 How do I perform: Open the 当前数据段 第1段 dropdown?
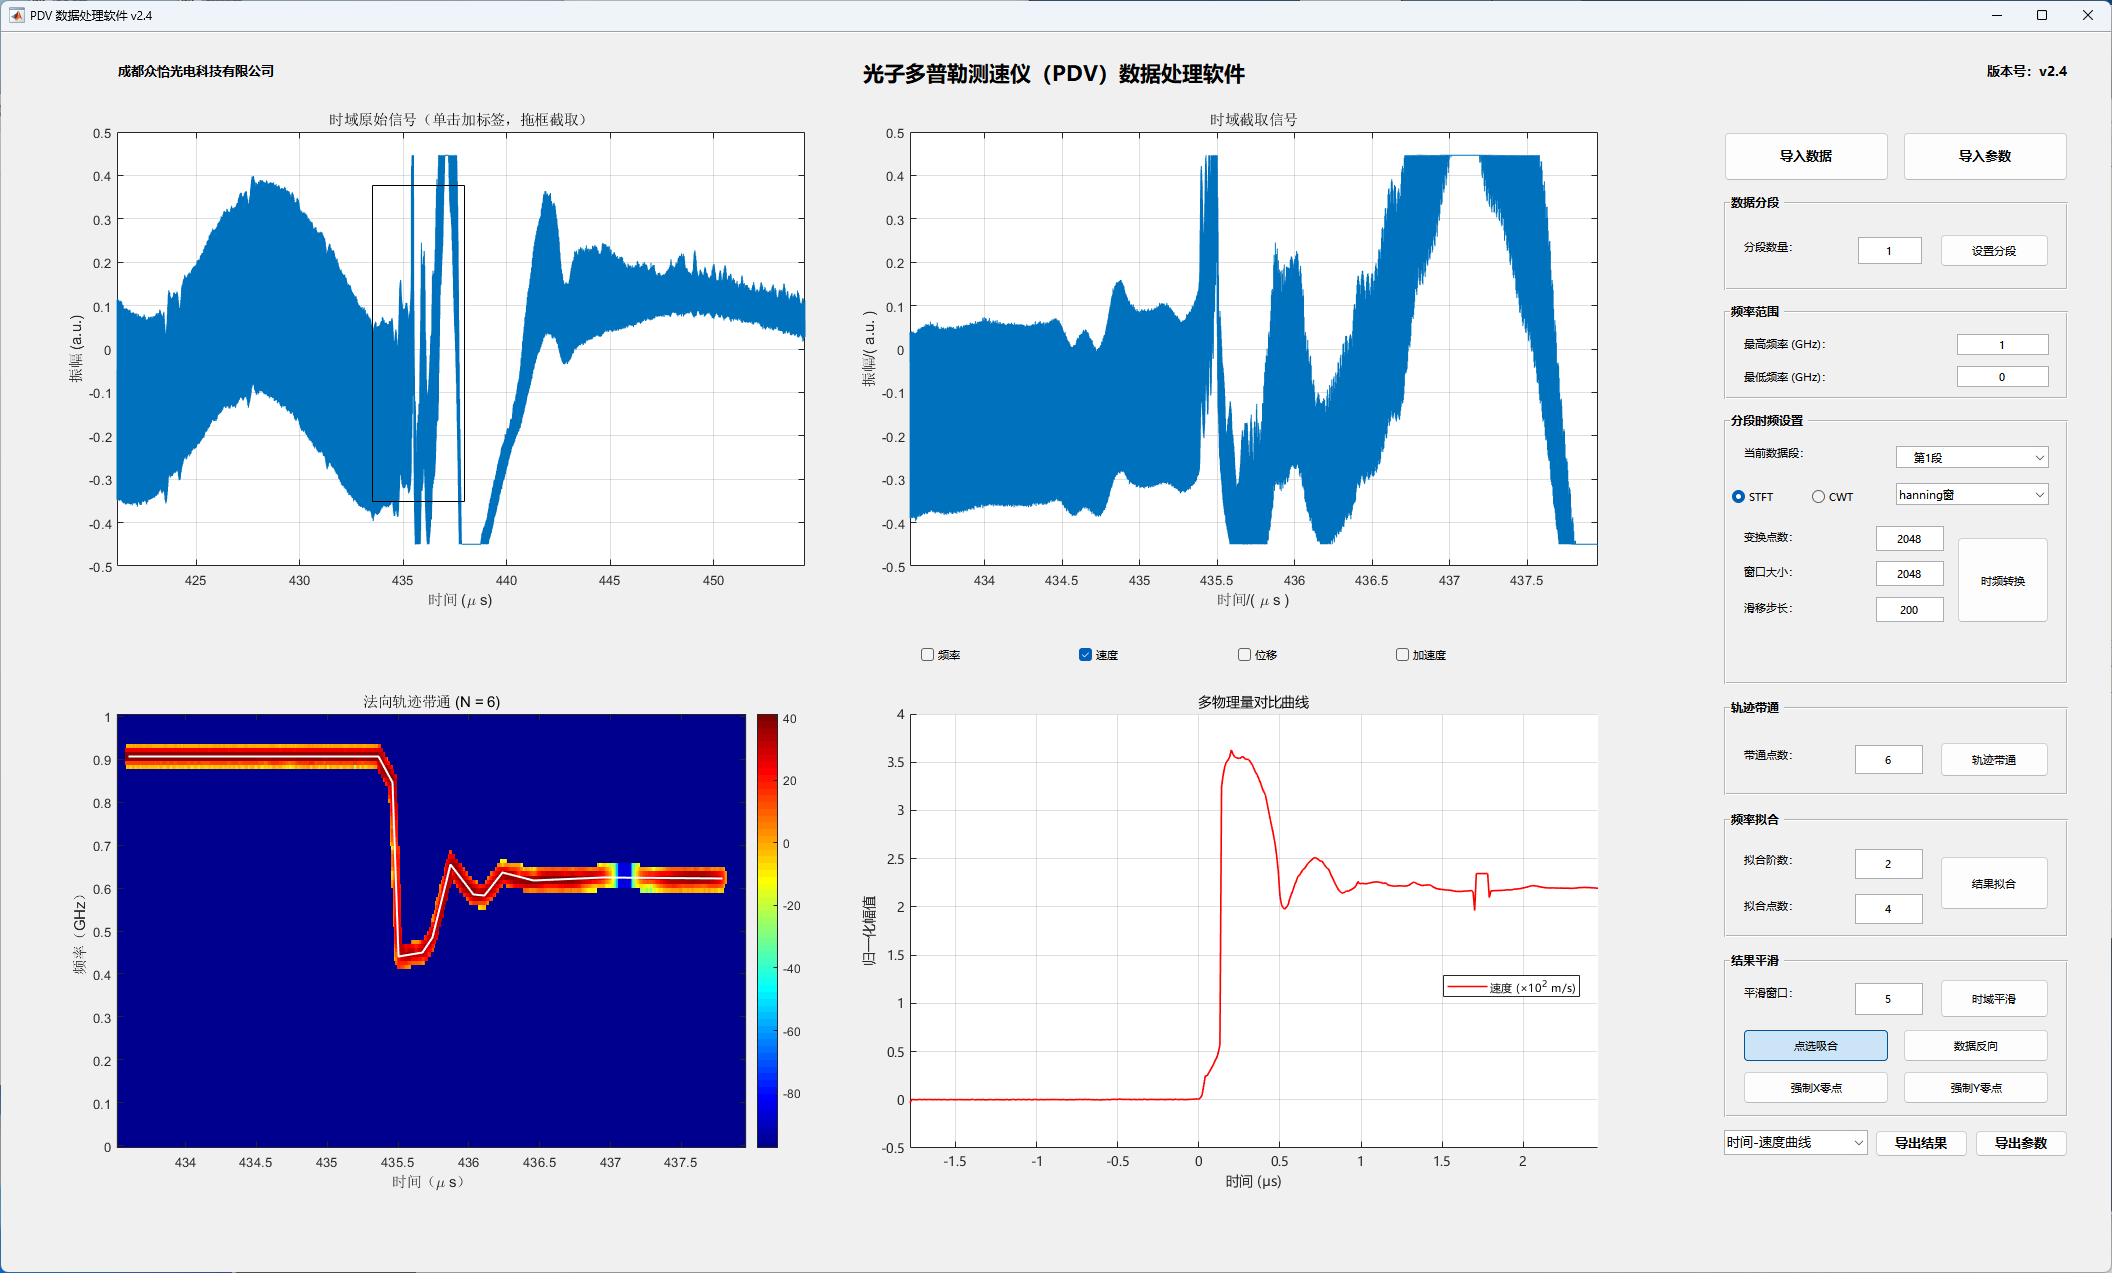(x=1972, y=457)
